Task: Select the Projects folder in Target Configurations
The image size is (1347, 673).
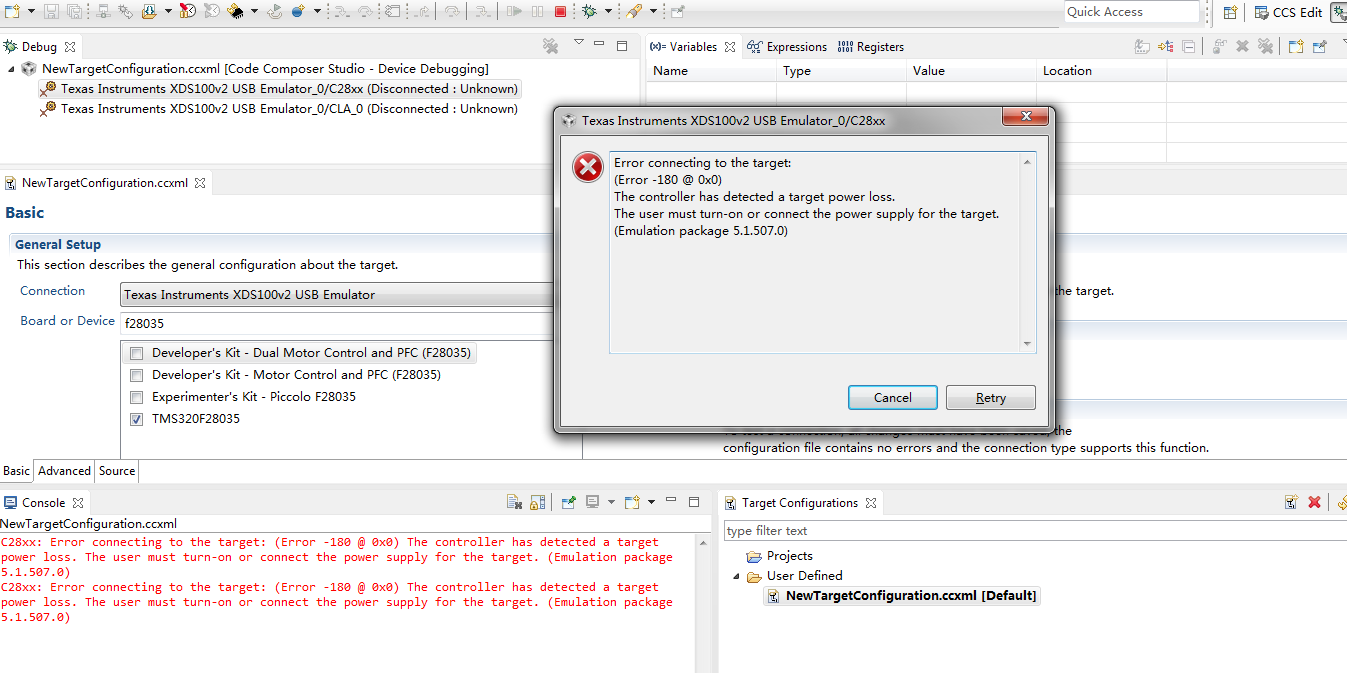Action: (780, 556)
